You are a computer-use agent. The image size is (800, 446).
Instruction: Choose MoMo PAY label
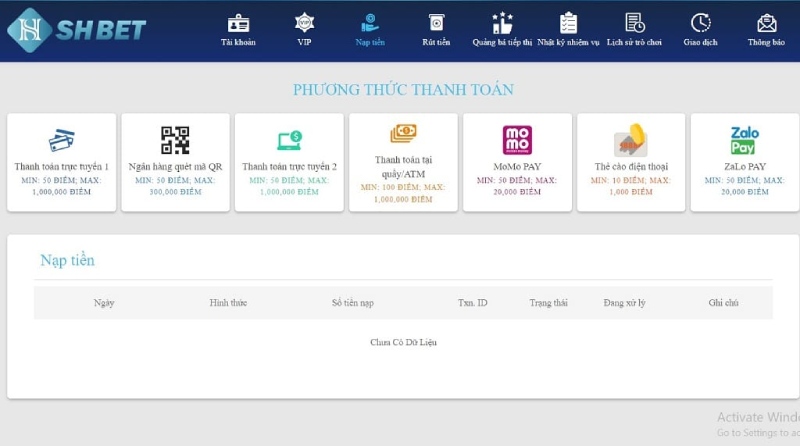[517, 167]
